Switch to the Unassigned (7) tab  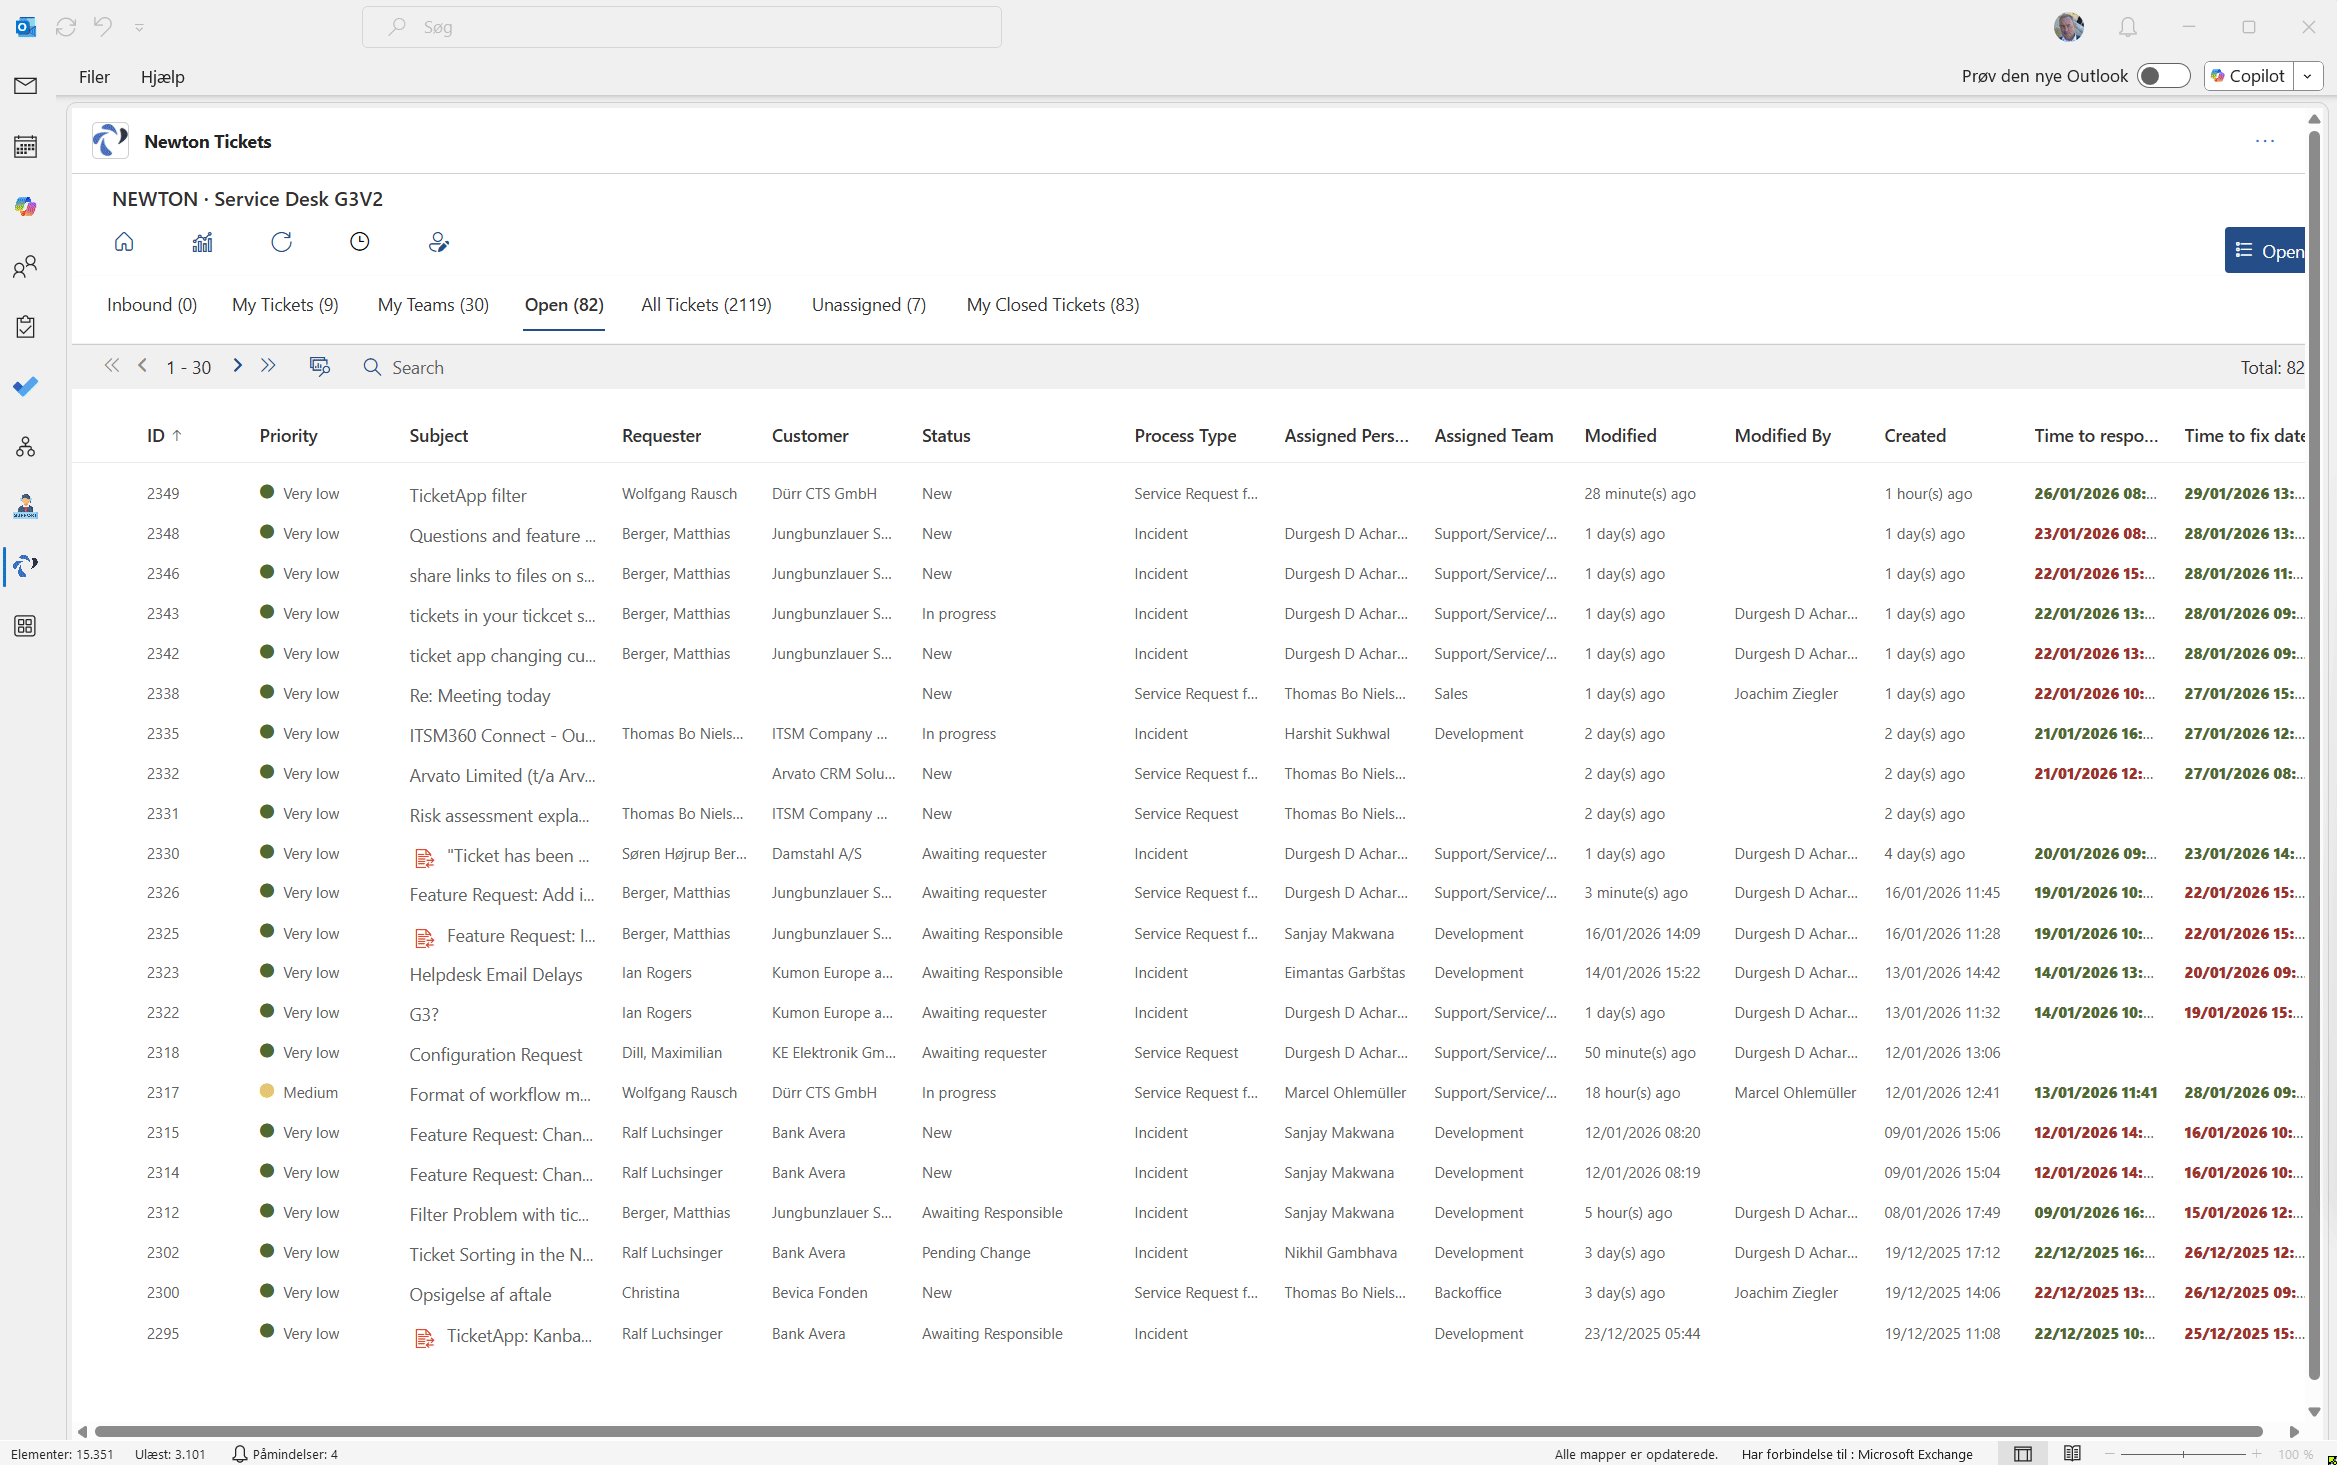pyautogui.click(x=868, y=305)
